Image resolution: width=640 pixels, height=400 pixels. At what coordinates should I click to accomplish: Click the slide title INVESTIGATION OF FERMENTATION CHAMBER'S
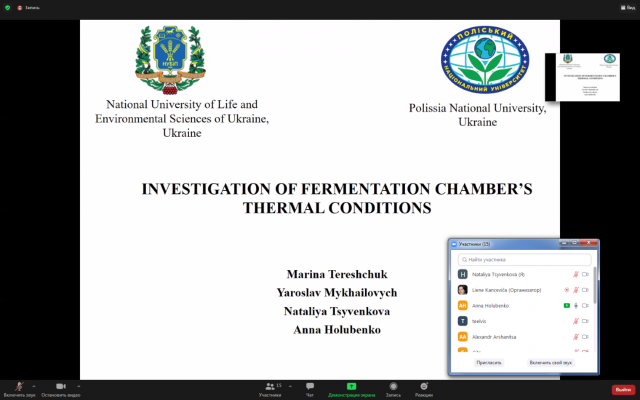pos(337,189)
